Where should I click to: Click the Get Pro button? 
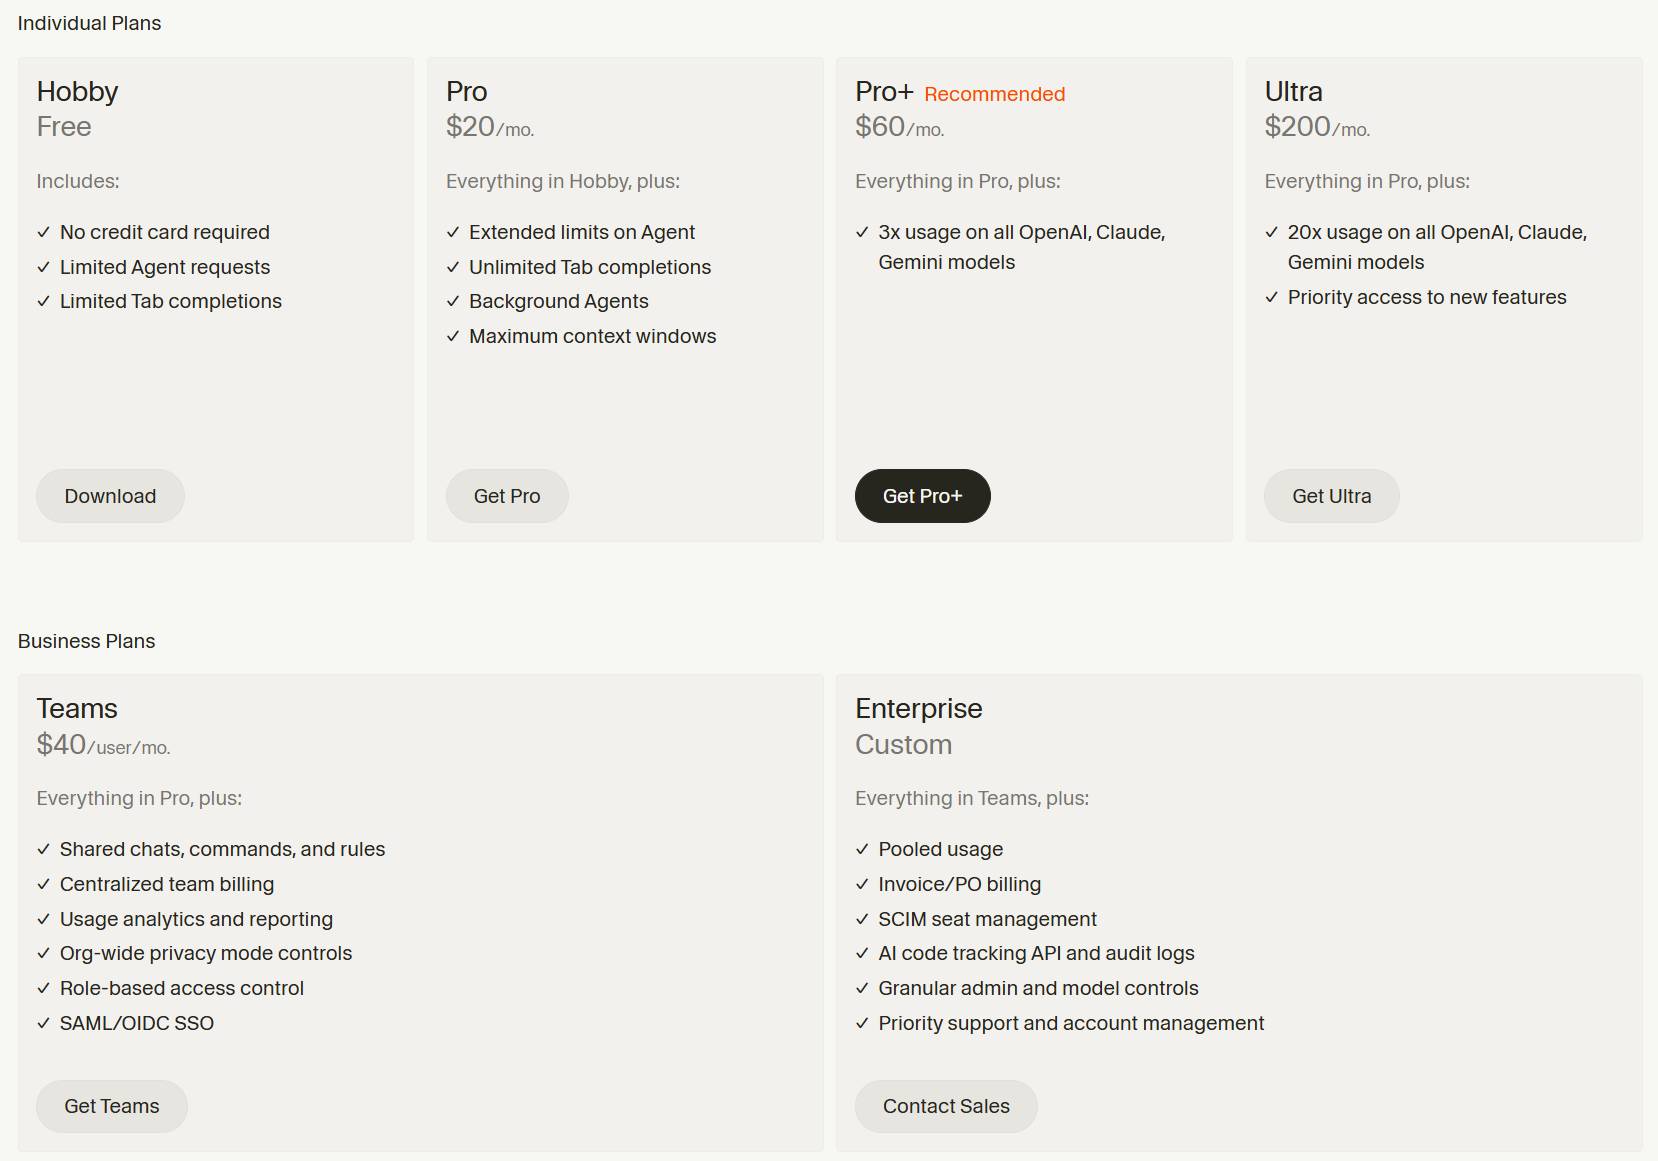507,495
